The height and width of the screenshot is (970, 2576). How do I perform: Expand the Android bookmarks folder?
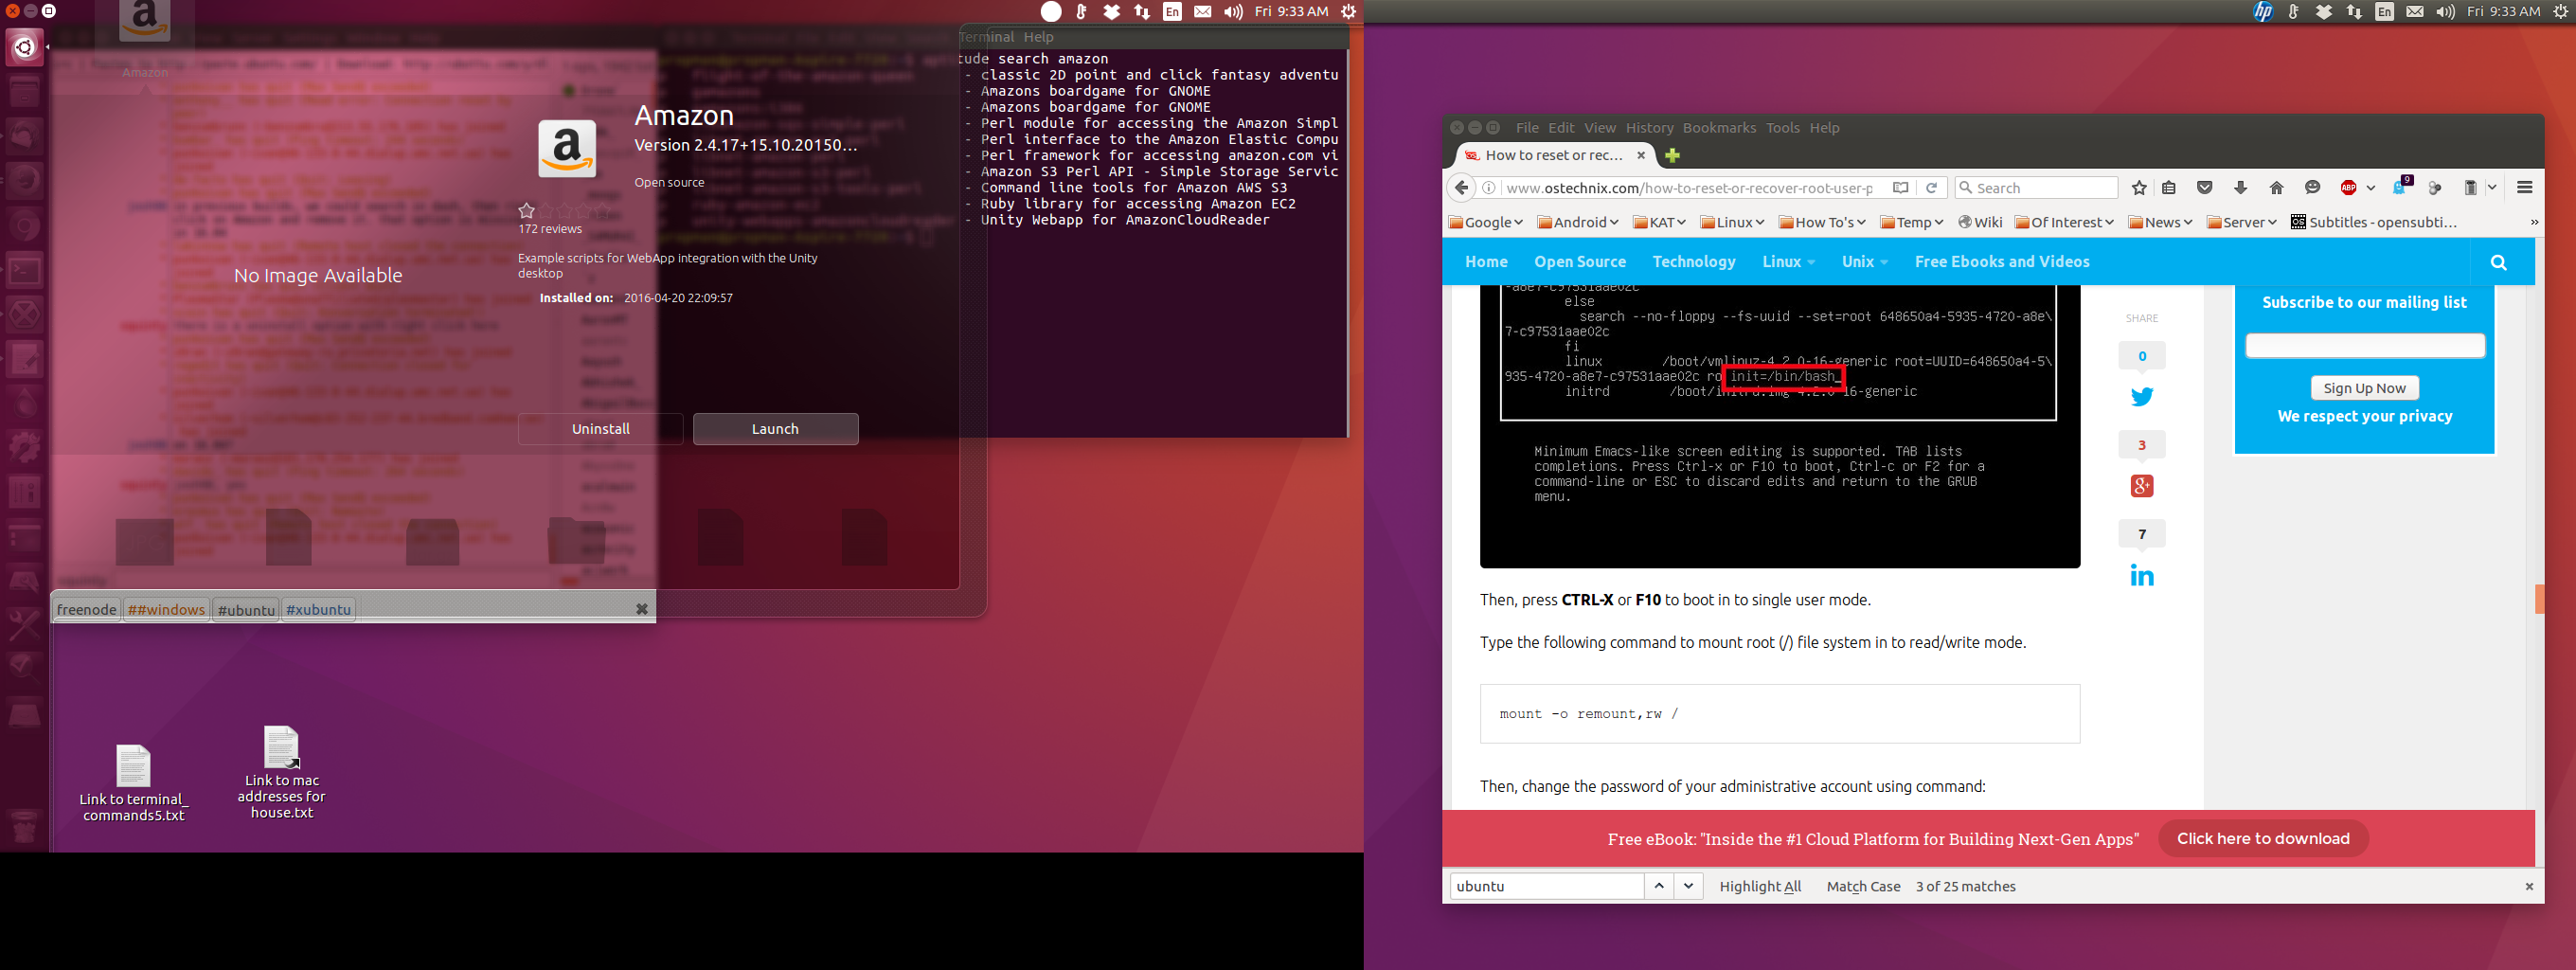click(x=1577, y=223)
